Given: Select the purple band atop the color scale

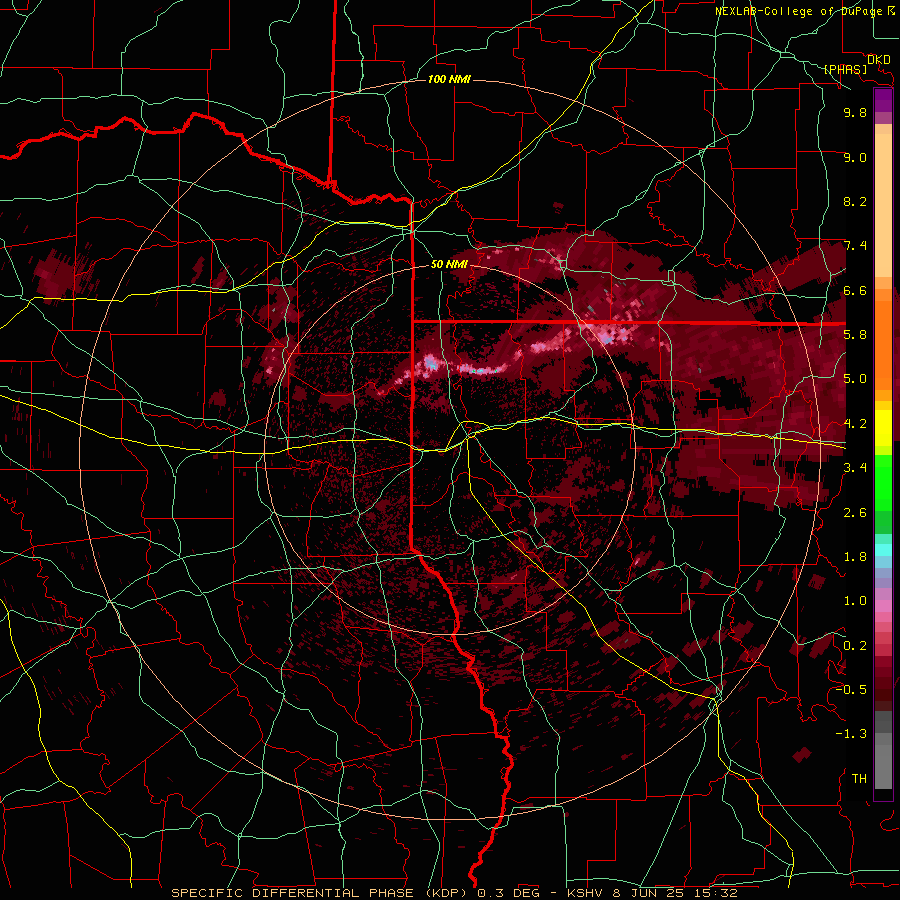Looking at the screenshot, I should pos(883,100).
